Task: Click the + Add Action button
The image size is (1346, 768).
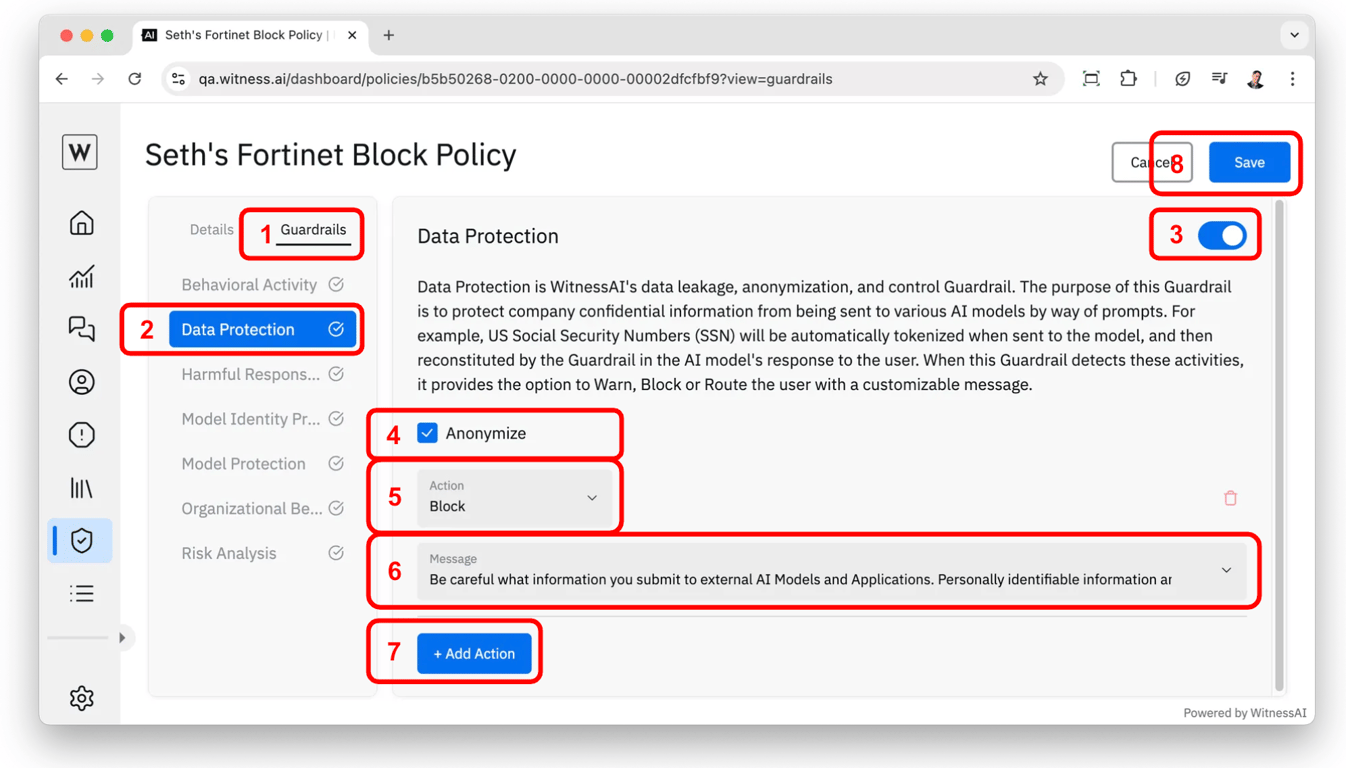Action: coord(474,653)
